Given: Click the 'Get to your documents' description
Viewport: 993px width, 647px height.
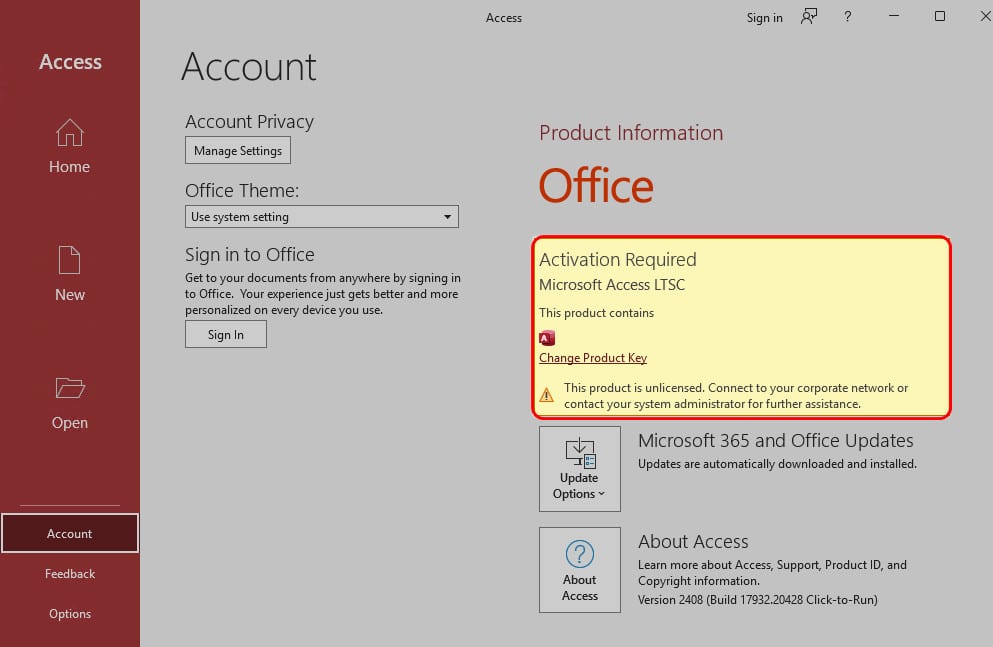Looking at the screenshot, I should pos(323,294).
